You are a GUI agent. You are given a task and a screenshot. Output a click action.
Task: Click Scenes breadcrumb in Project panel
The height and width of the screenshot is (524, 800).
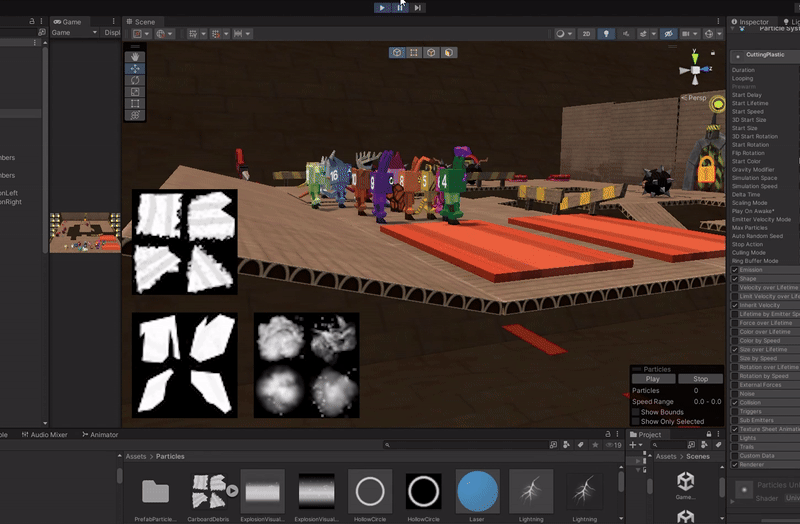click(697, 457)
